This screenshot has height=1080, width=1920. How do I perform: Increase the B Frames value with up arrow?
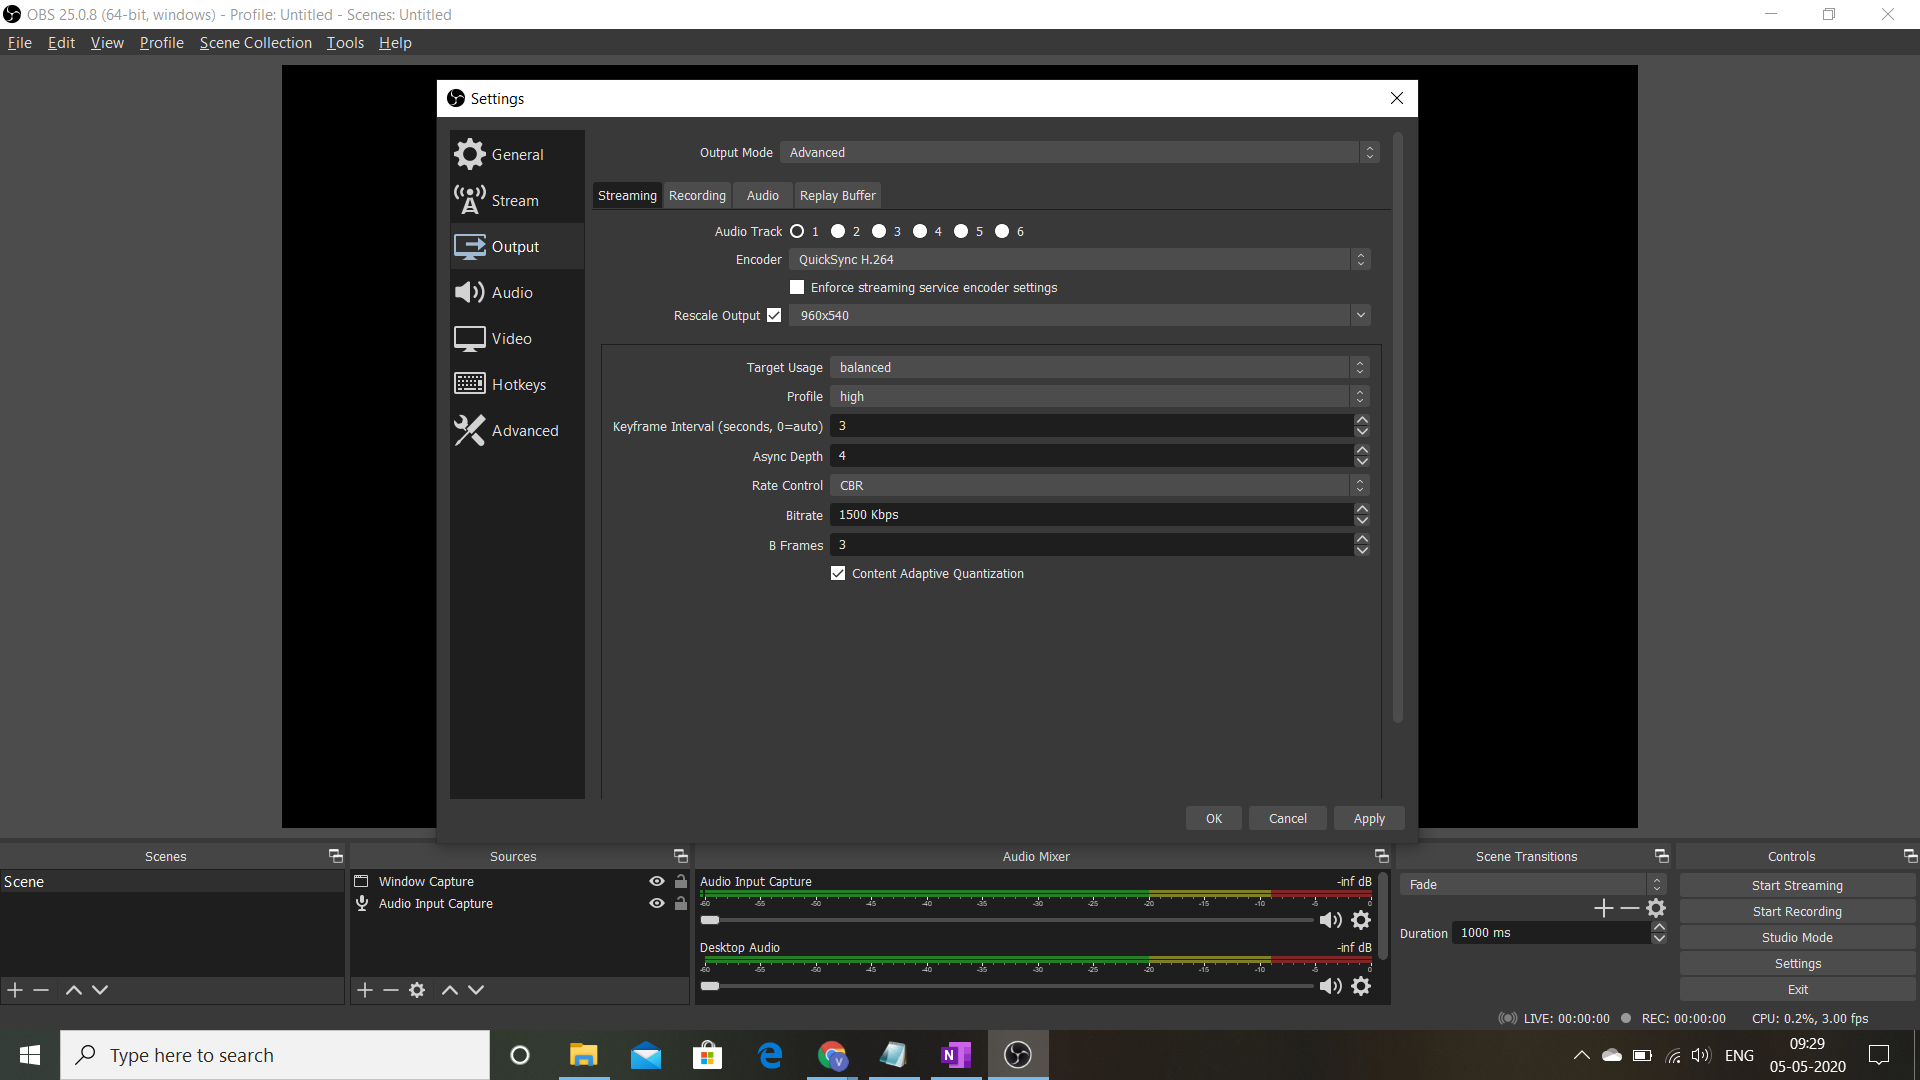(x=1362, y=539)
